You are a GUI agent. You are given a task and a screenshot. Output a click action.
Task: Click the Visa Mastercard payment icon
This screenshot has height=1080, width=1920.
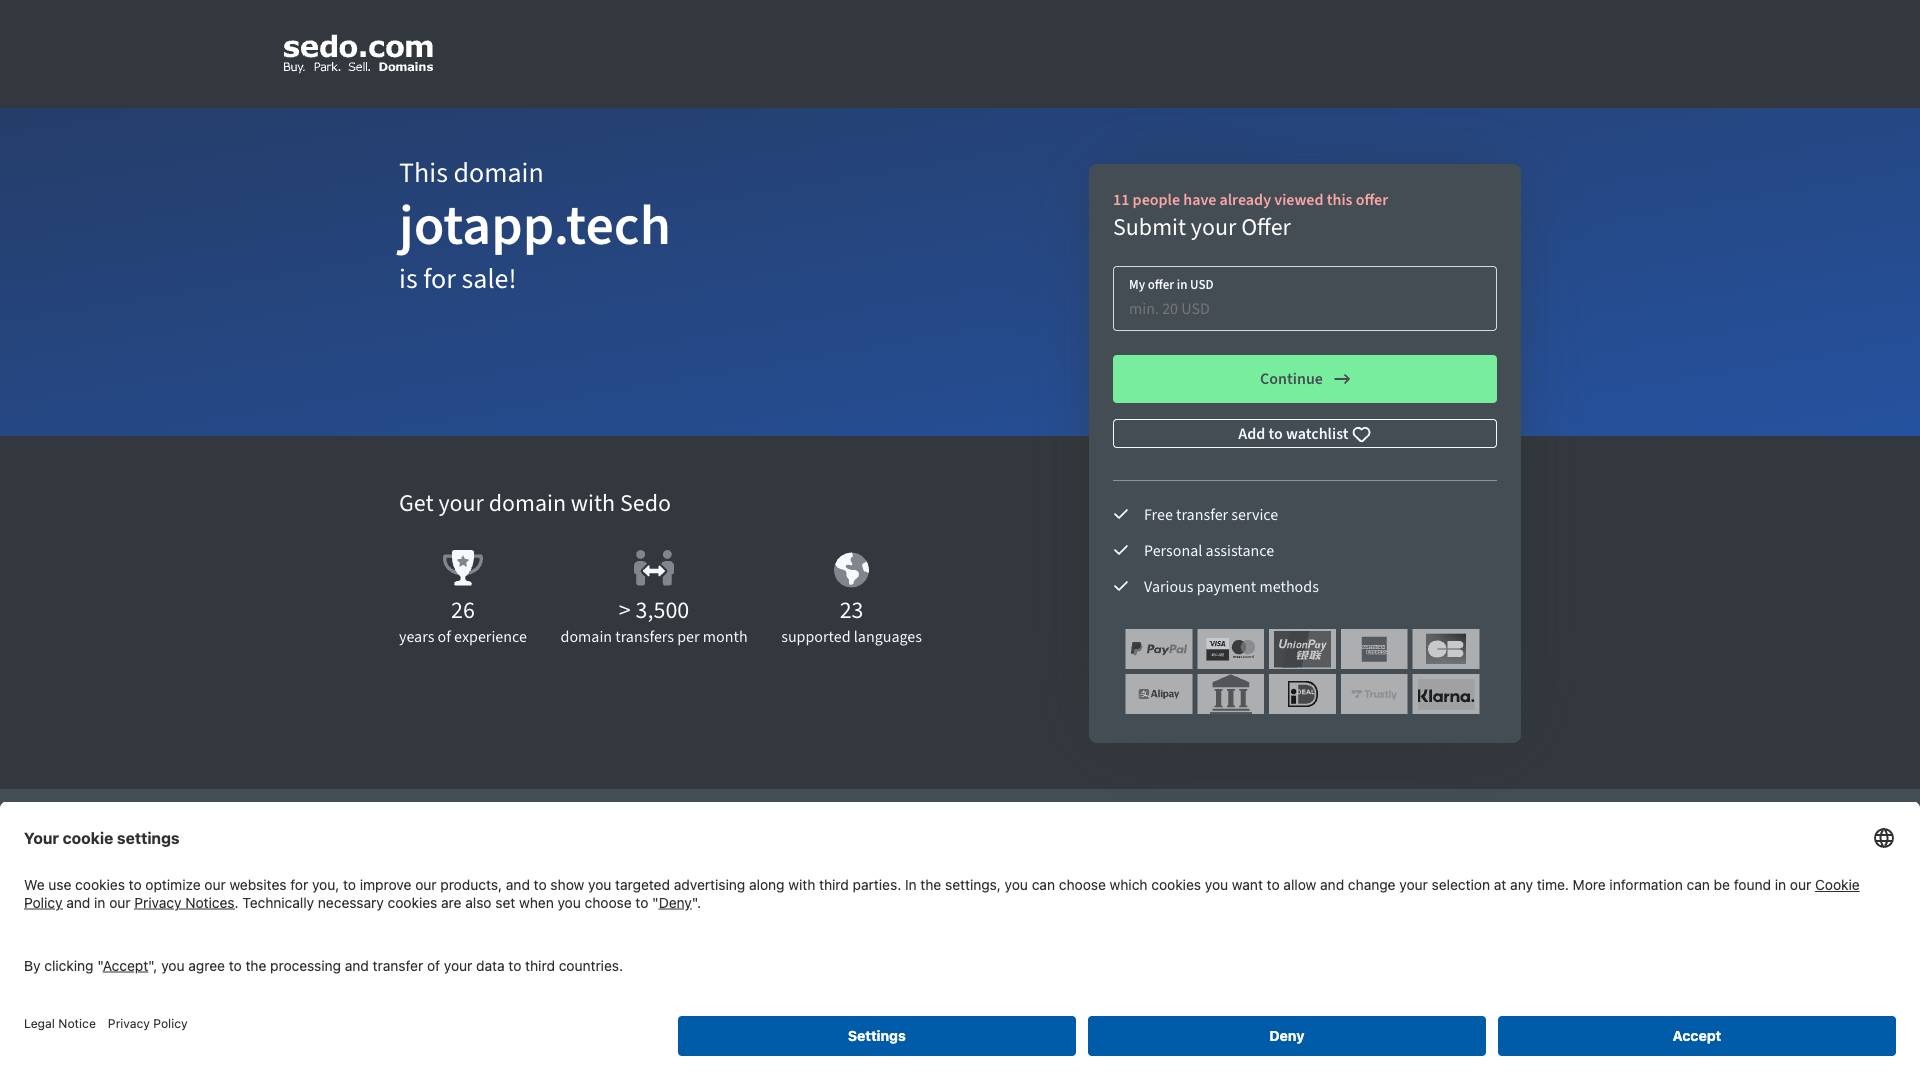click(1230, 649)
